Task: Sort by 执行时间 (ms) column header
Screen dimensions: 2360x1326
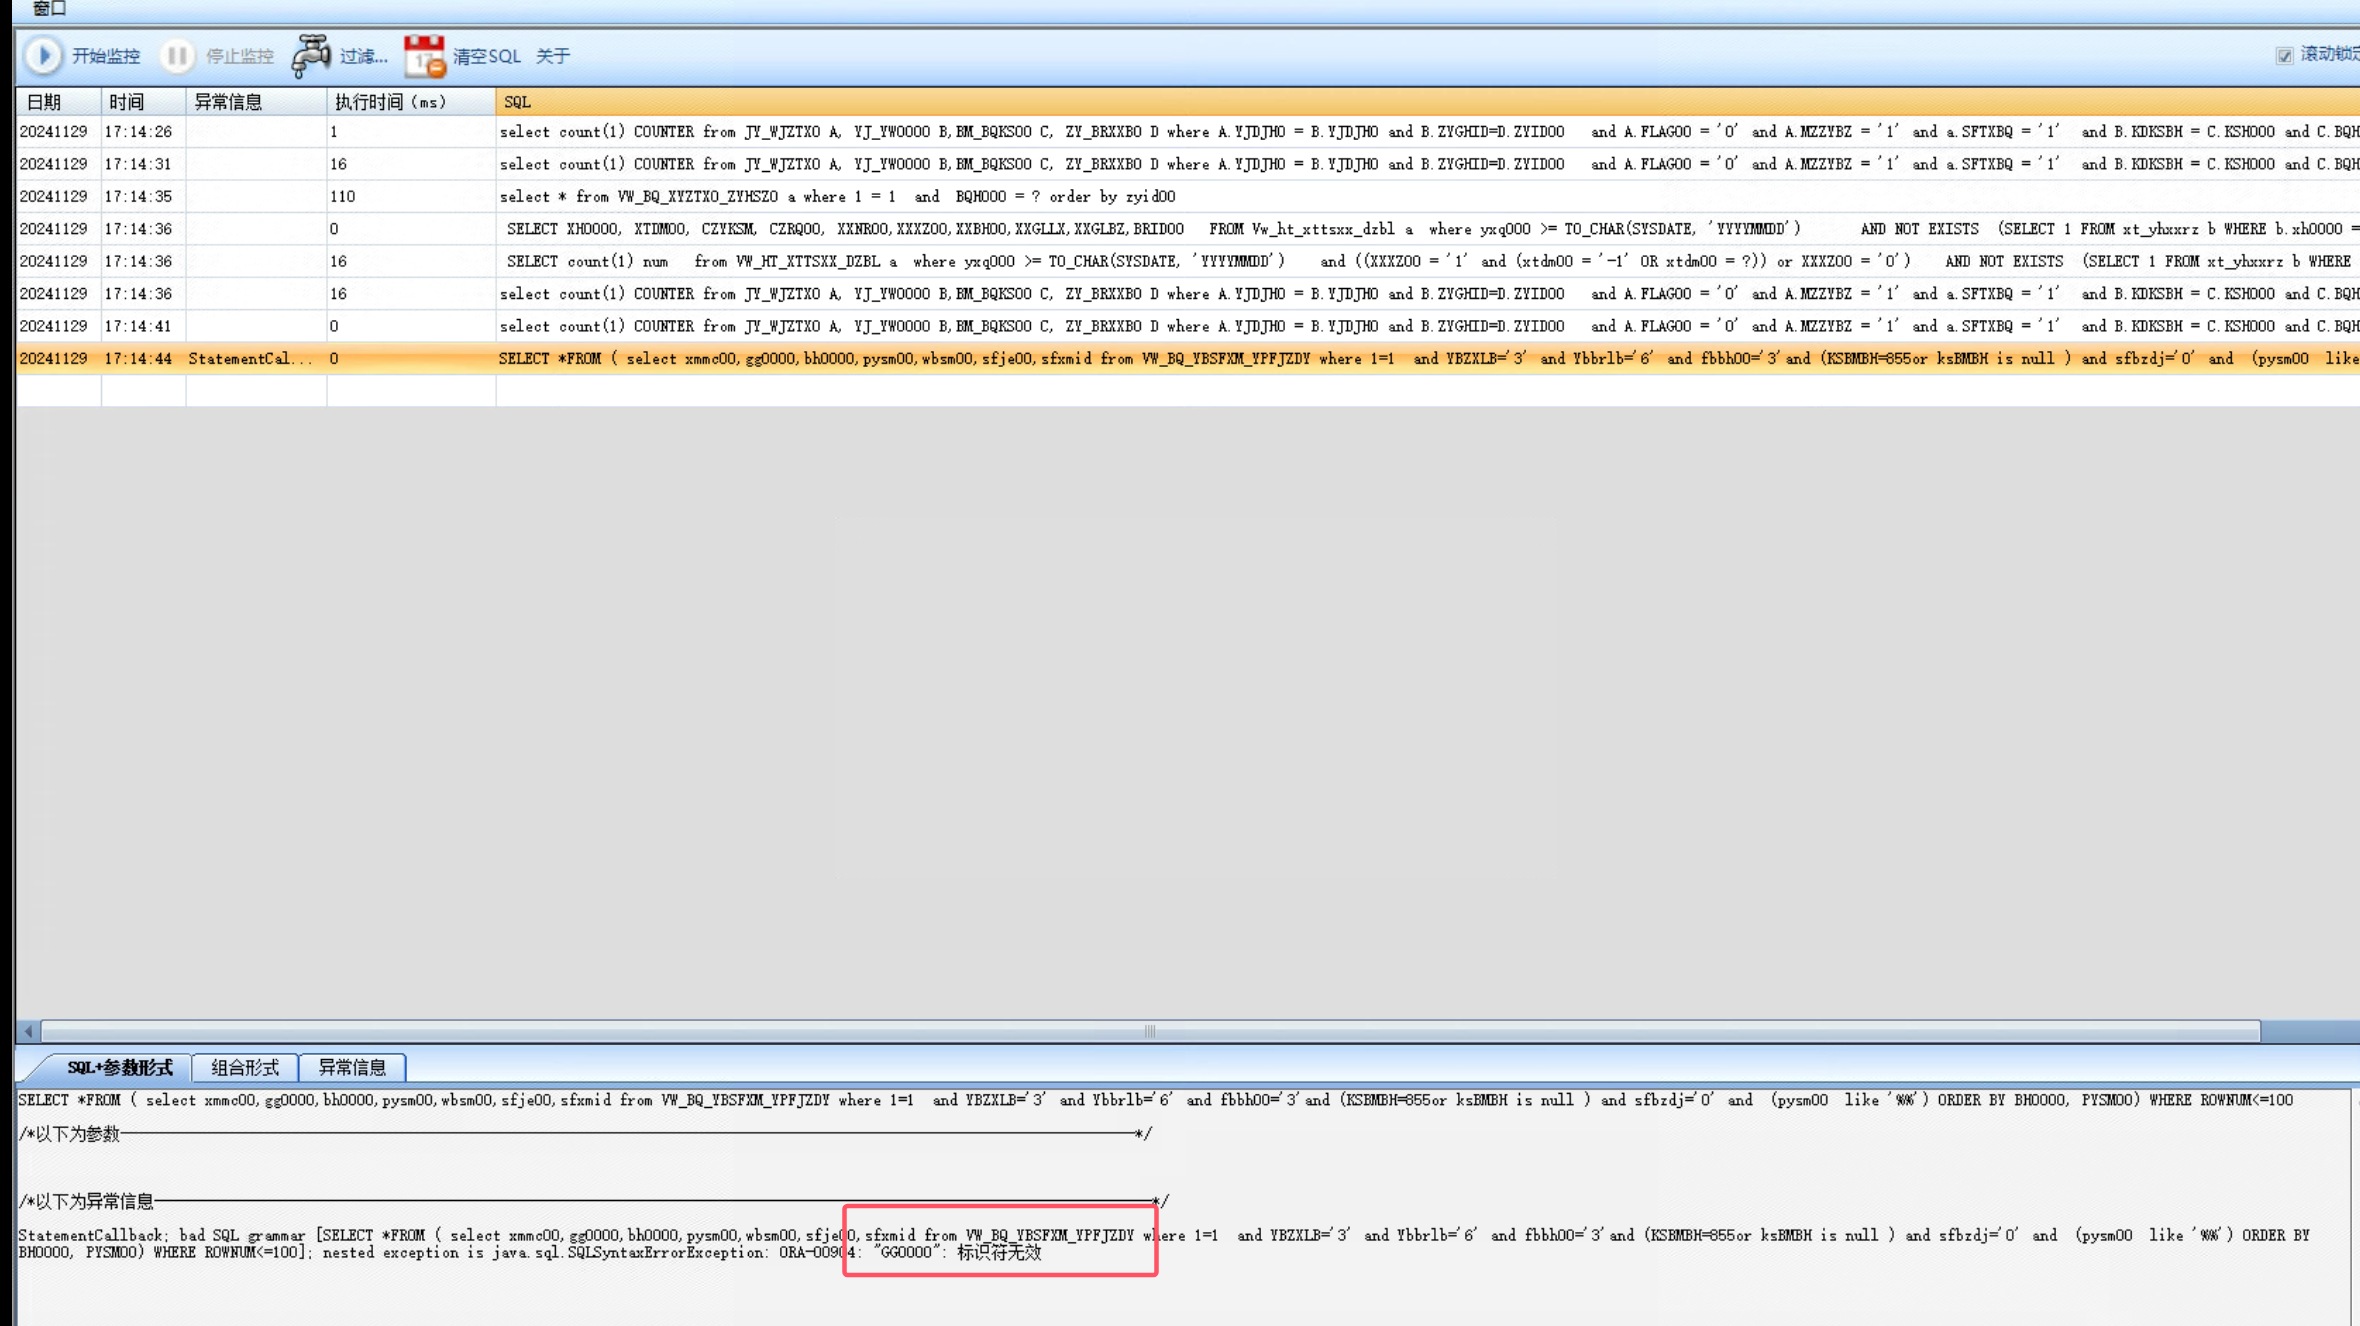Action: 390,102
